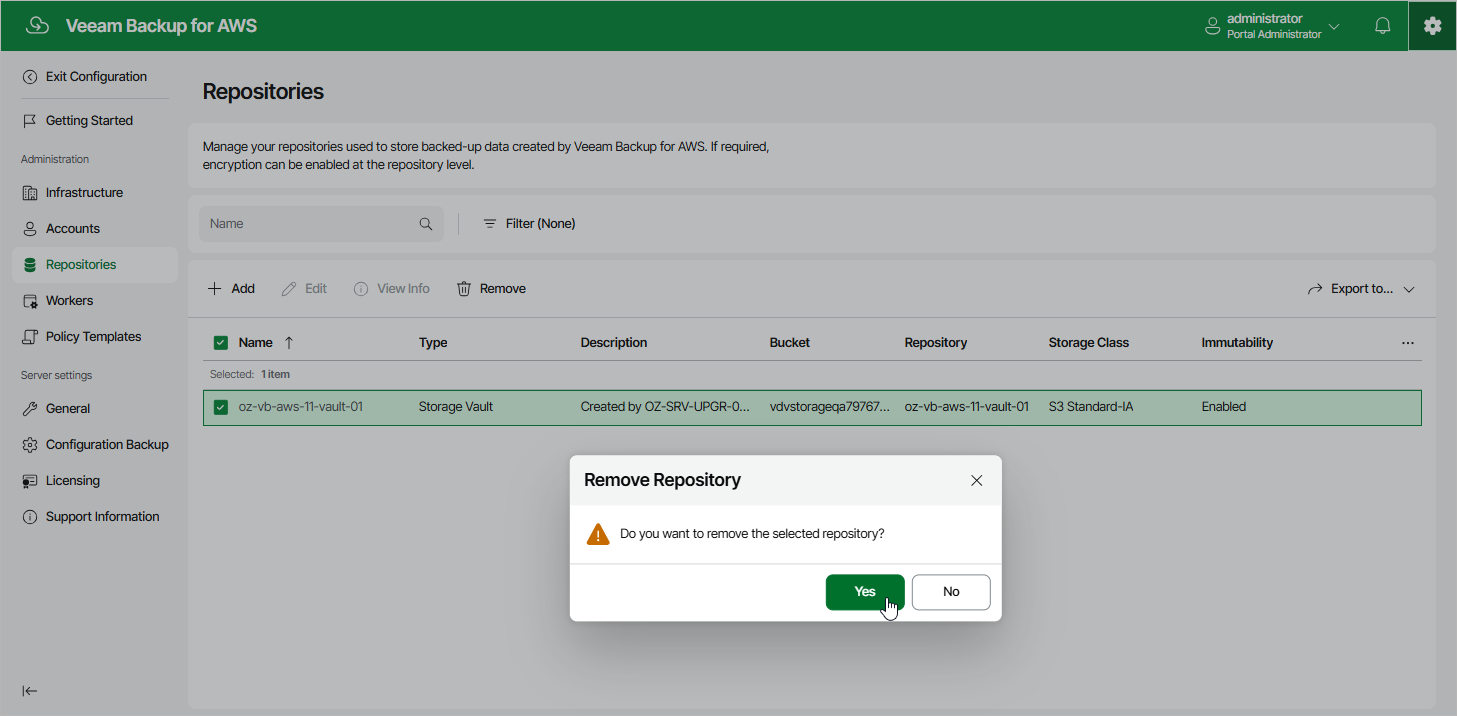Screen dimensions: 1457x716
Task: Sort by the Immutability column
Action: point(1237,343)
